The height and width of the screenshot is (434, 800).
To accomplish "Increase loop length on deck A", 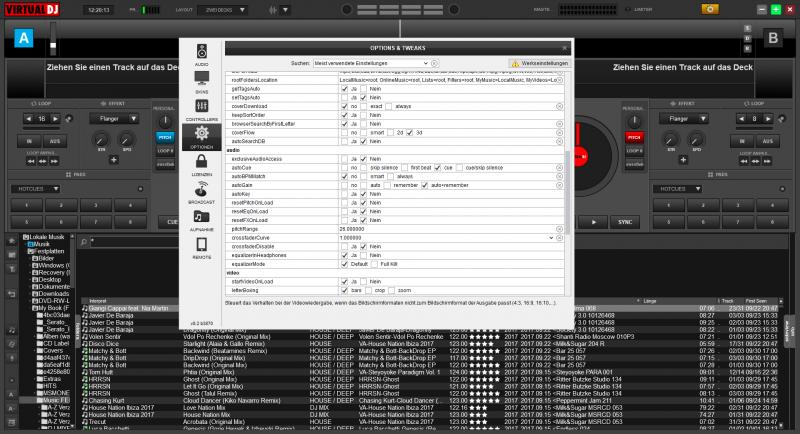I will coord(55,119).
